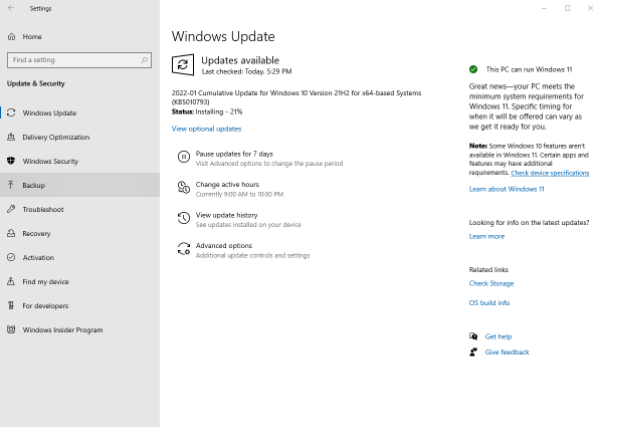Maximize the Settings window
This screenshot has height=427, width=620.
(x=567, y=8)
